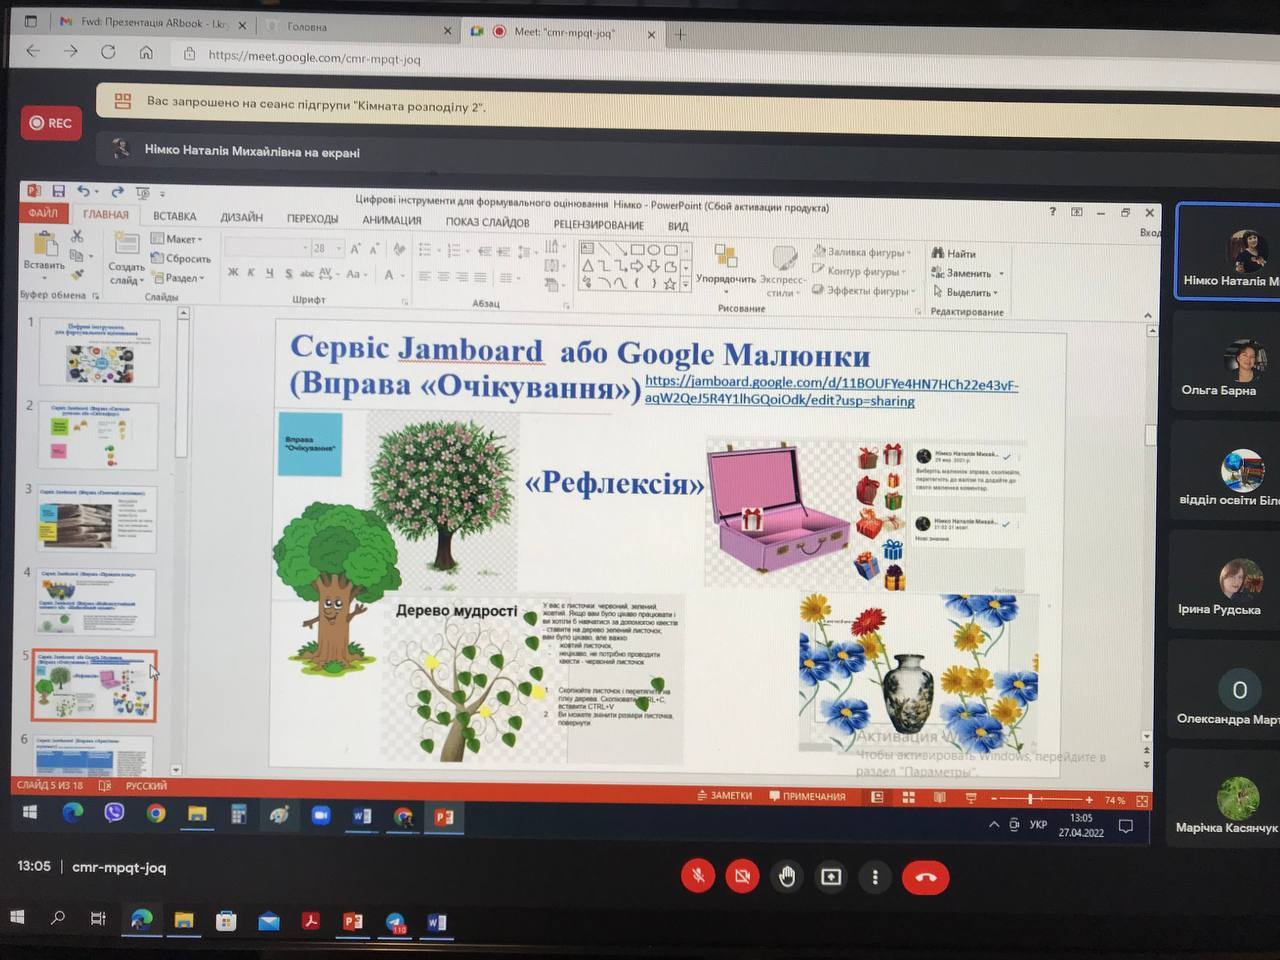Open the АНИМАЦИЯ ribbon tab
This screenshot has height=960, width=1280.
point(391,220)
